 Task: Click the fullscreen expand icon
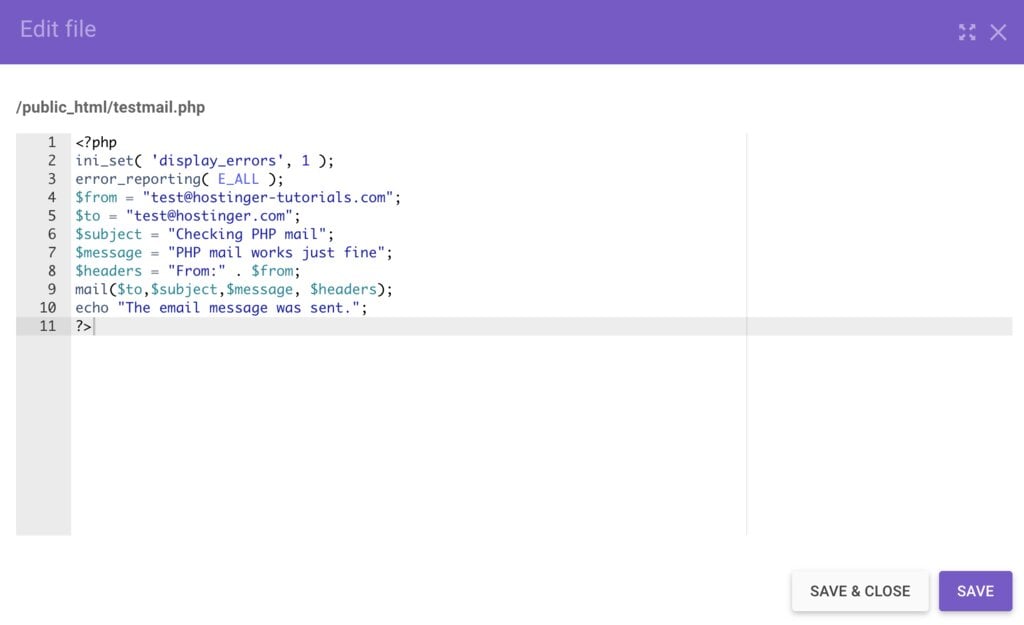[966, 31]
